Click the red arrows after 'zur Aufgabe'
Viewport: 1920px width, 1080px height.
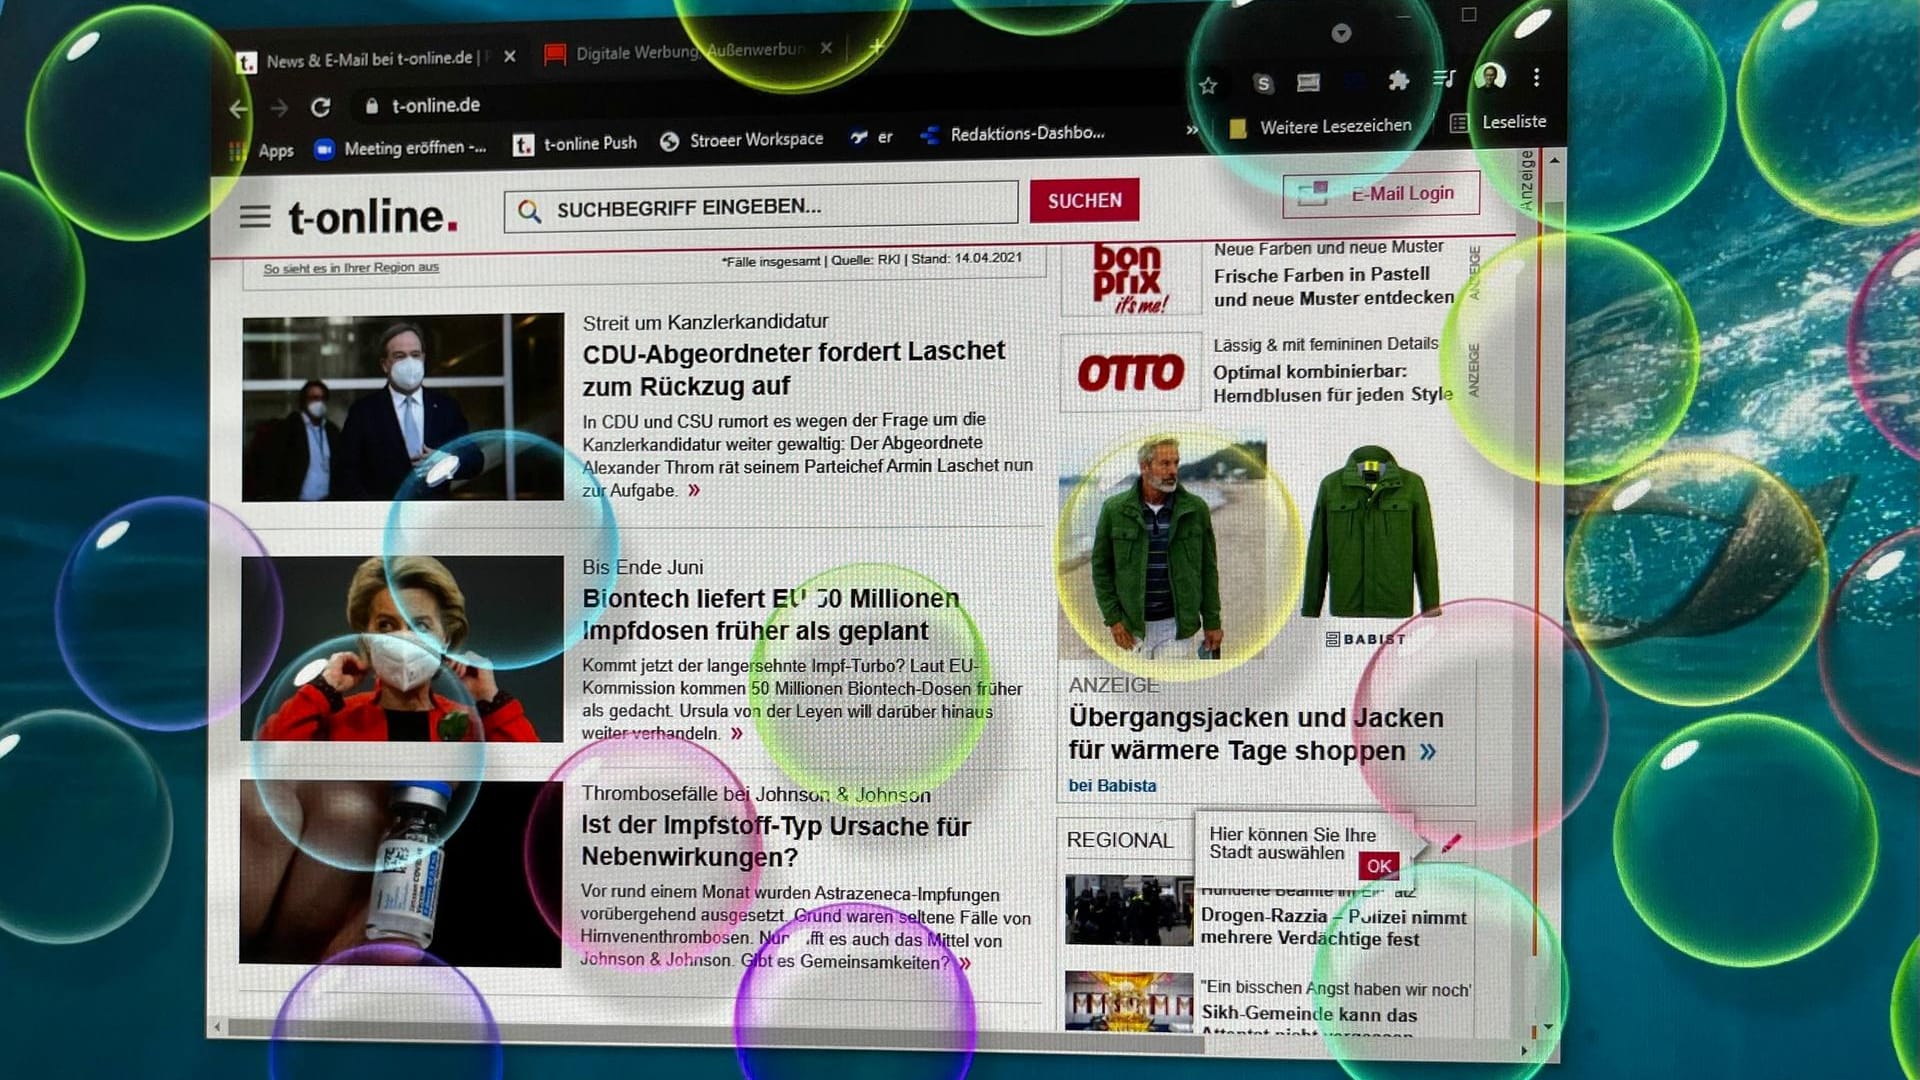[x=694, y=490]
